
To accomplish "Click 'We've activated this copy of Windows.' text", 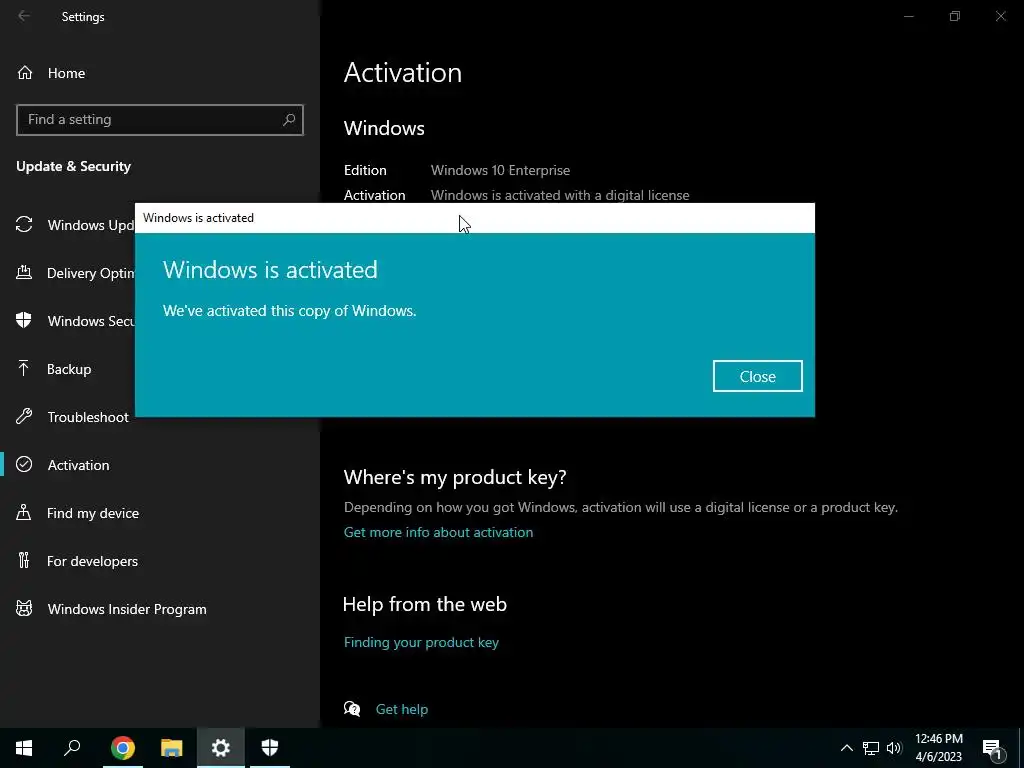I will point(289,311).
